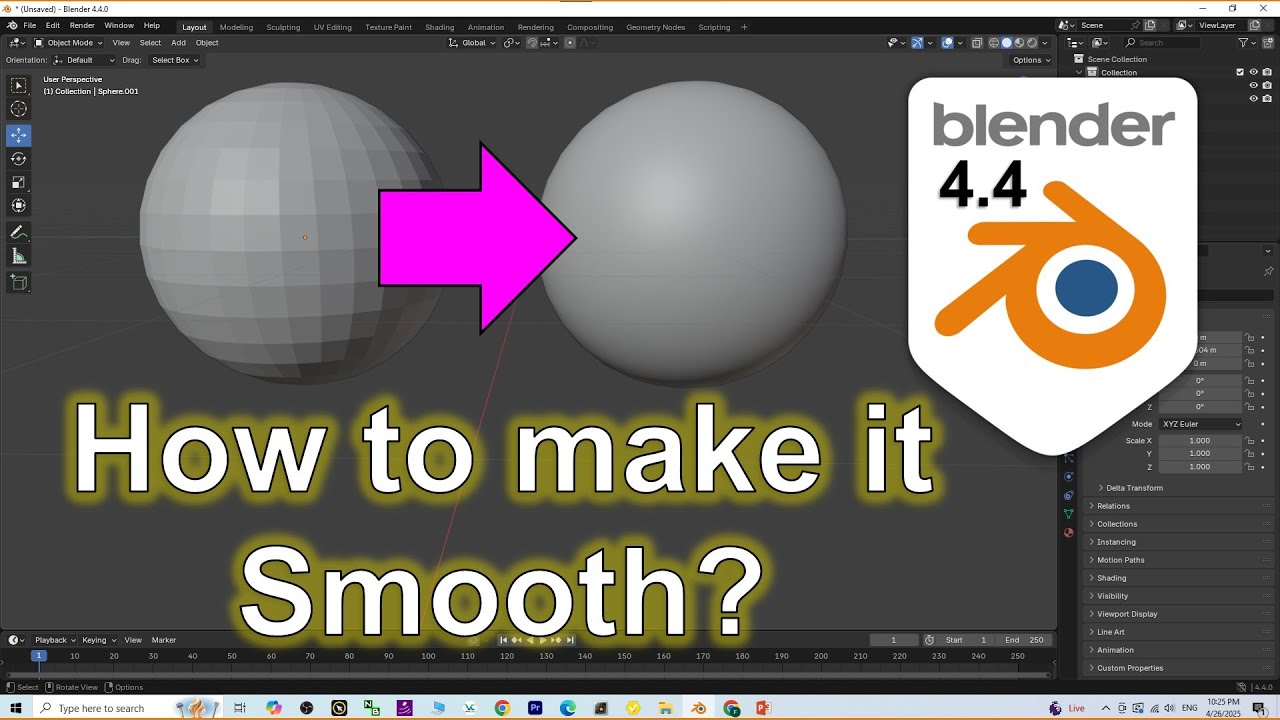Open the Global transform orientation dropdown
This screenshot has height=720, width=1280.
click(x=472, y=43)
